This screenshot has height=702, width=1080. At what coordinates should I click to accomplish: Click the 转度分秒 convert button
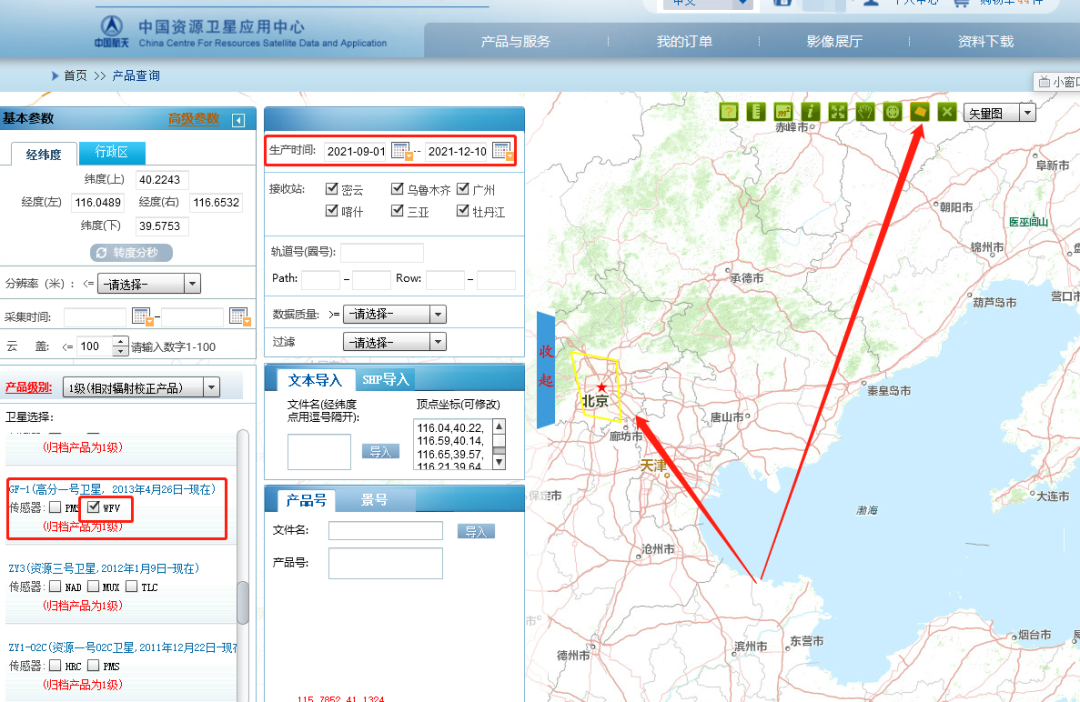(131, 253)
